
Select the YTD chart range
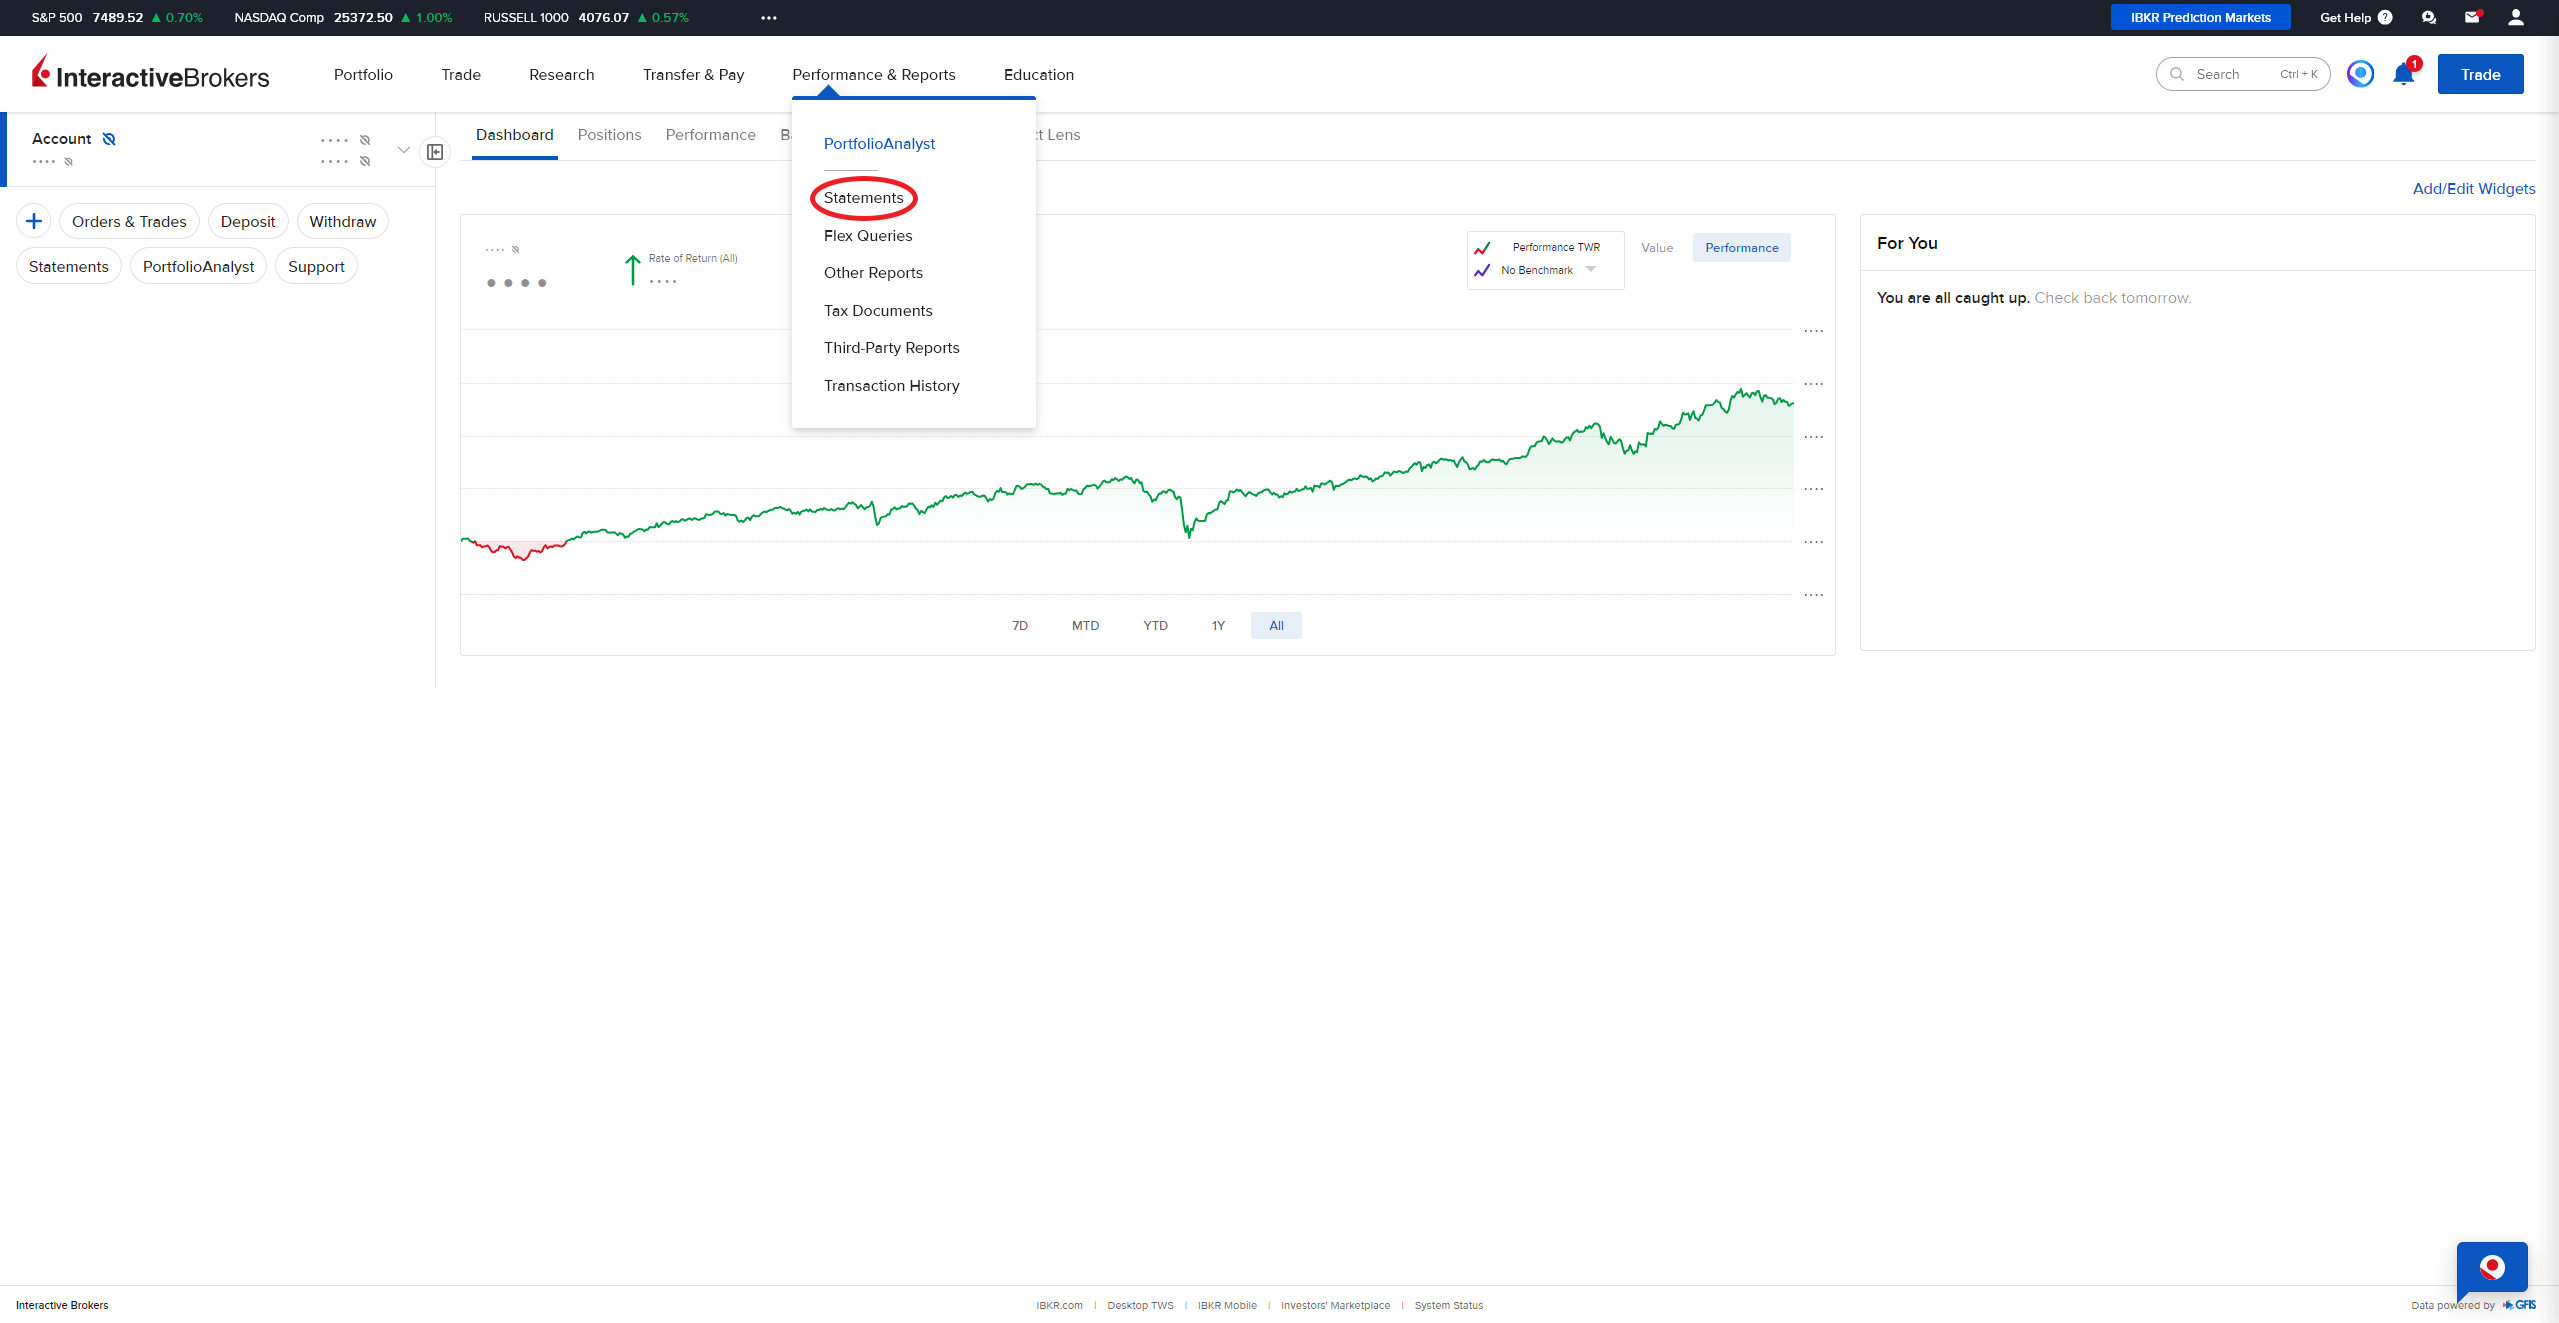[1155, 626]
